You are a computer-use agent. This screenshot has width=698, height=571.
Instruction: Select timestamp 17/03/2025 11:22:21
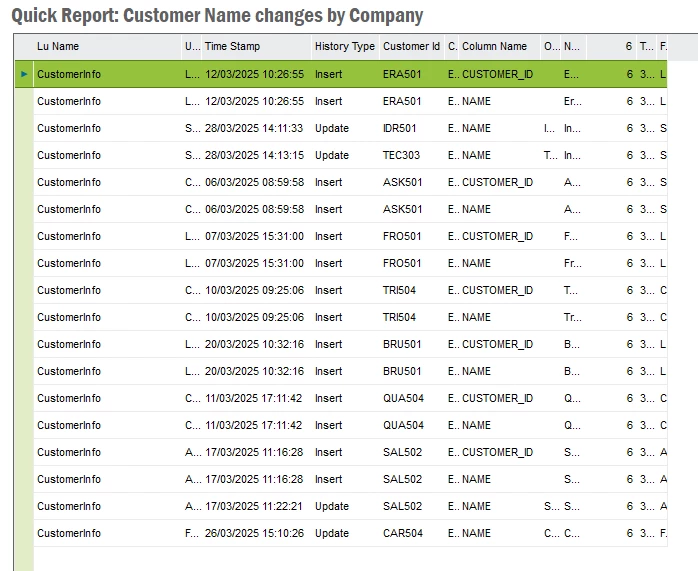(x=254, y=506)
